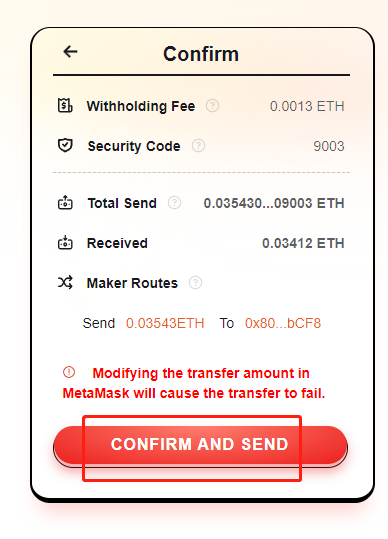Confirm and send the transfer
Viewport: 388px width, 539px height.
[x=200, y=446]
